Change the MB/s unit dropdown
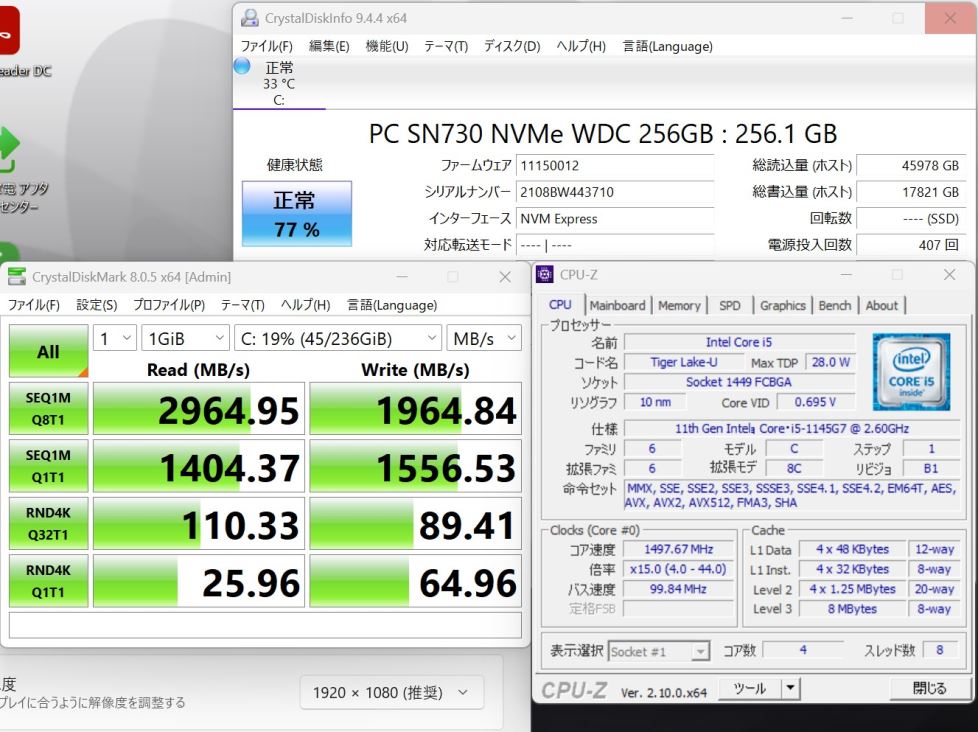The height and width of the screenshot is (732, 978). (x=483, y=339)
